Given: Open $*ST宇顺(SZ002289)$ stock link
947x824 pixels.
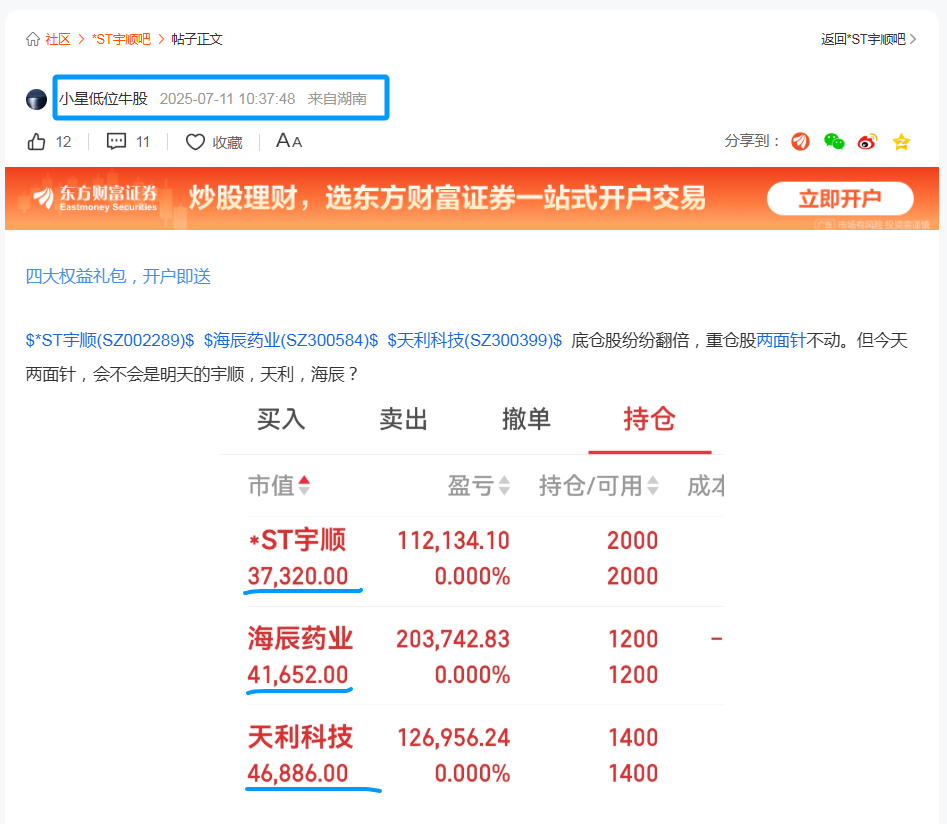Looking at the screenshot, I should [x=110, y=340].
